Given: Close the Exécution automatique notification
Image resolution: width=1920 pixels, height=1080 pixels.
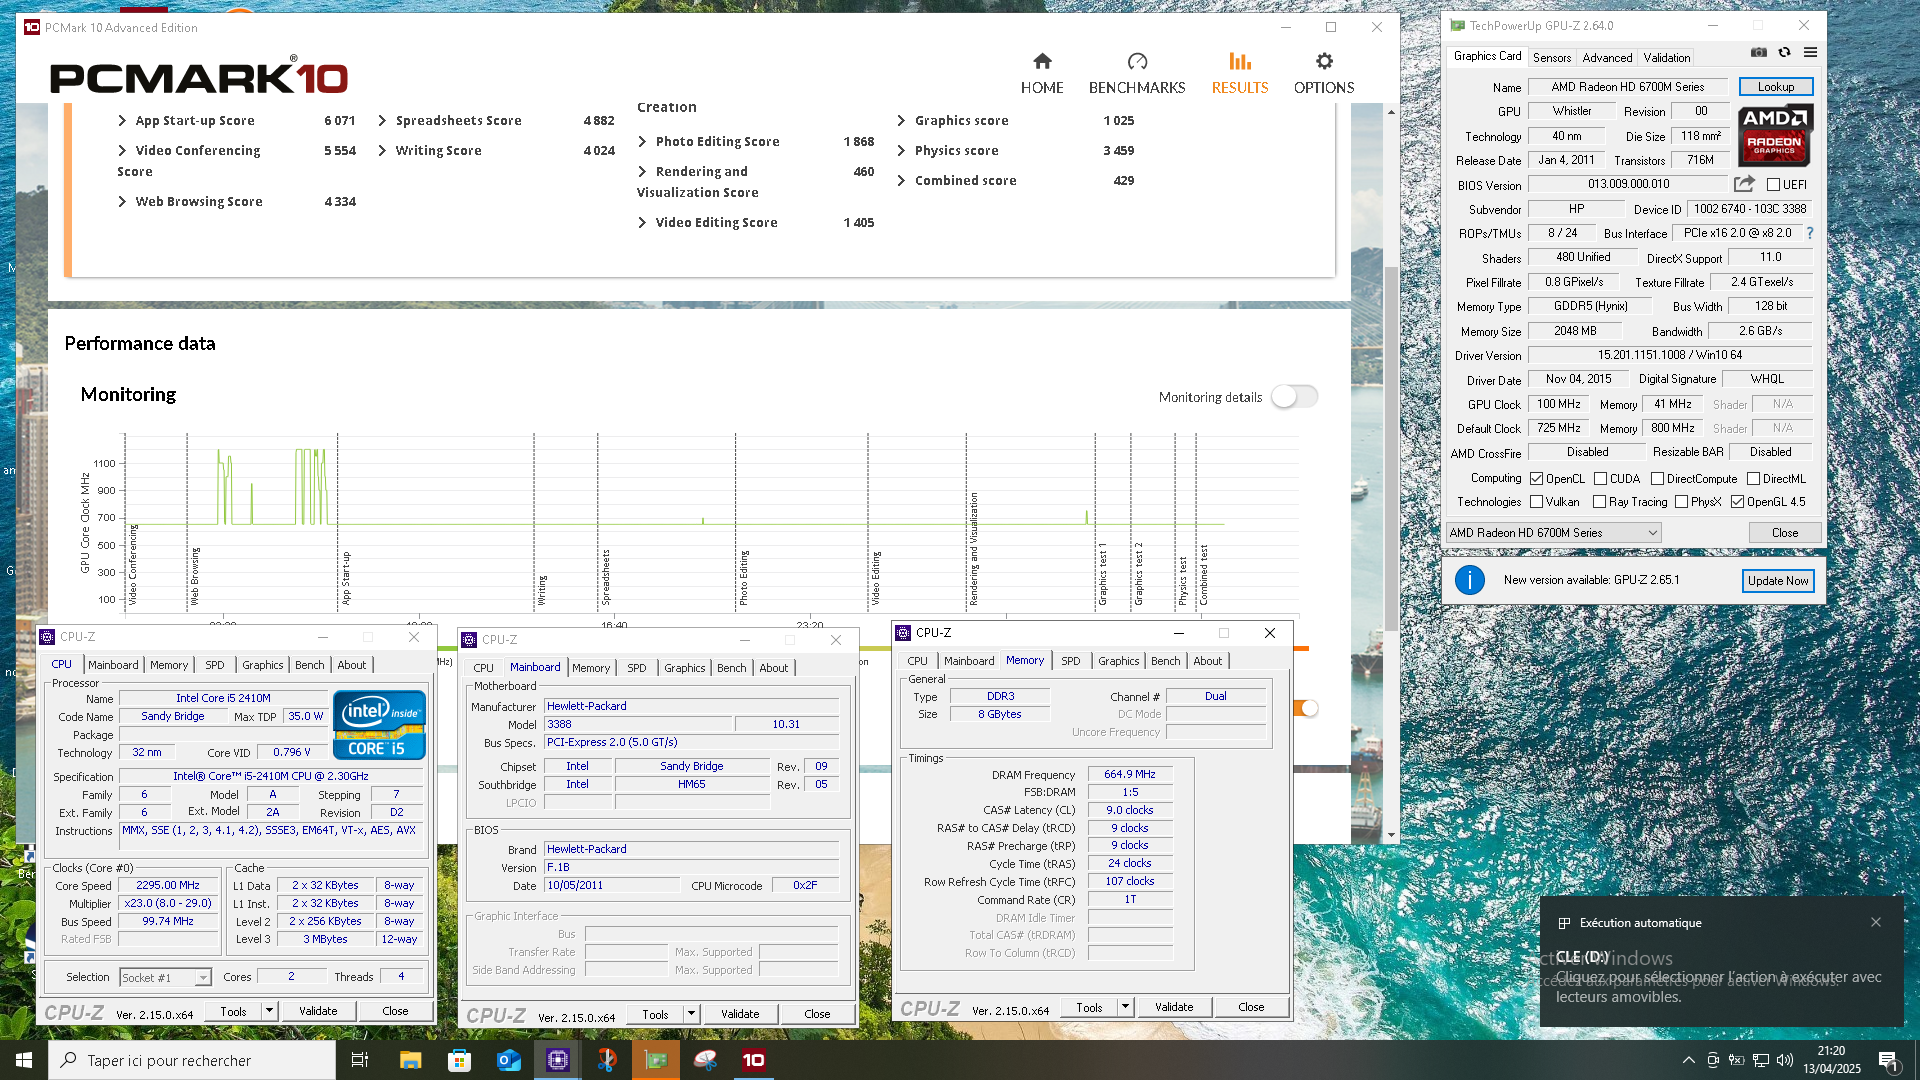Looking at the screenshot, I should point(1876,922).
